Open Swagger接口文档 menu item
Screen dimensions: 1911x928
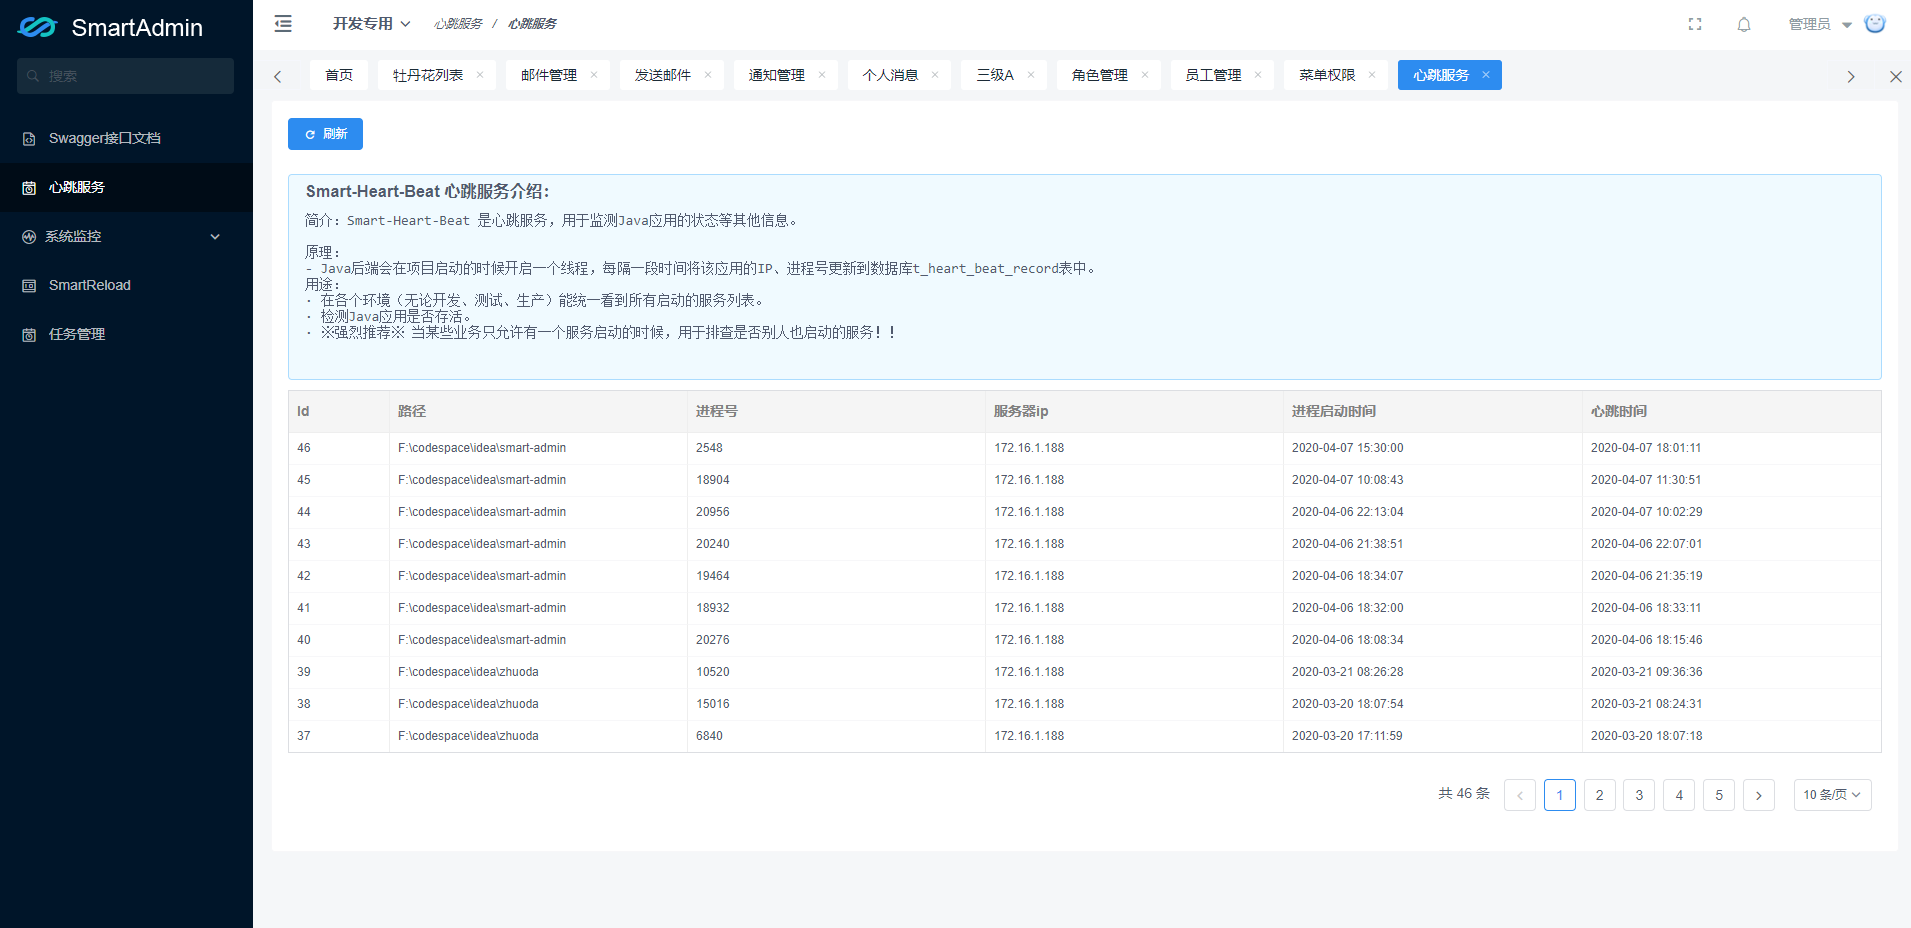126,139
